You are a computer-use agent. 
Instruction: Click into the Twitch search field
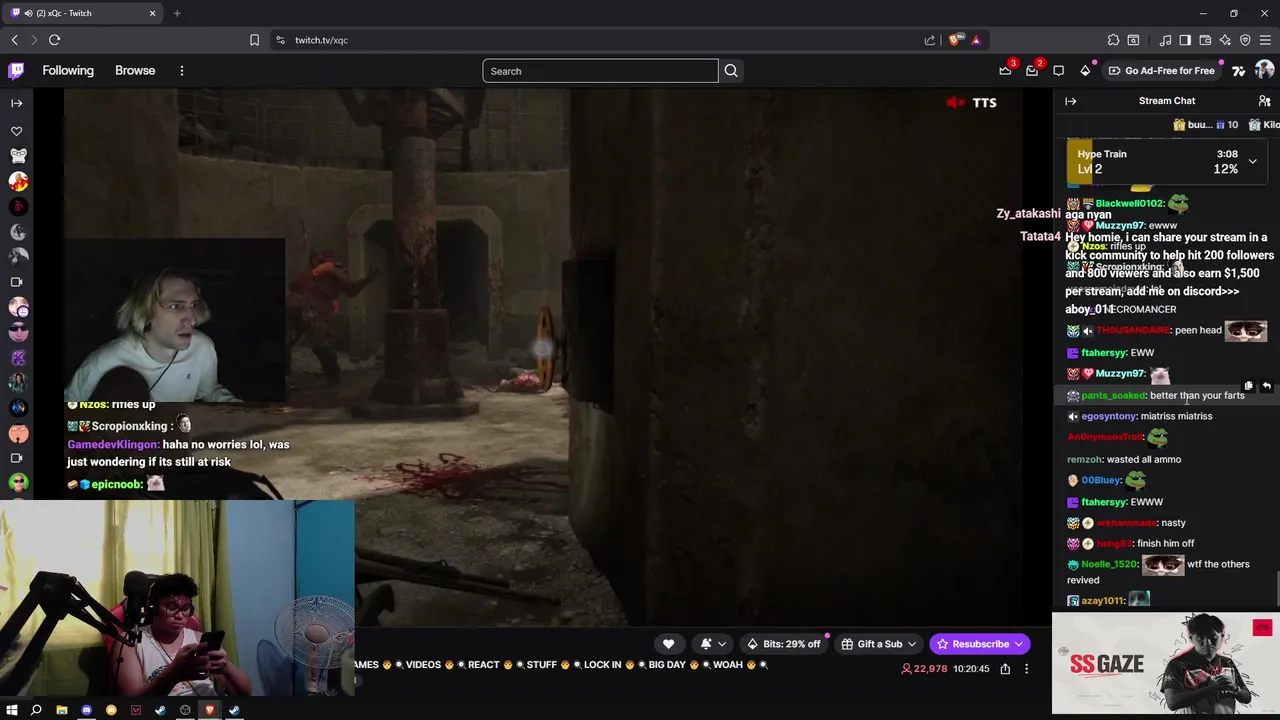600,71
